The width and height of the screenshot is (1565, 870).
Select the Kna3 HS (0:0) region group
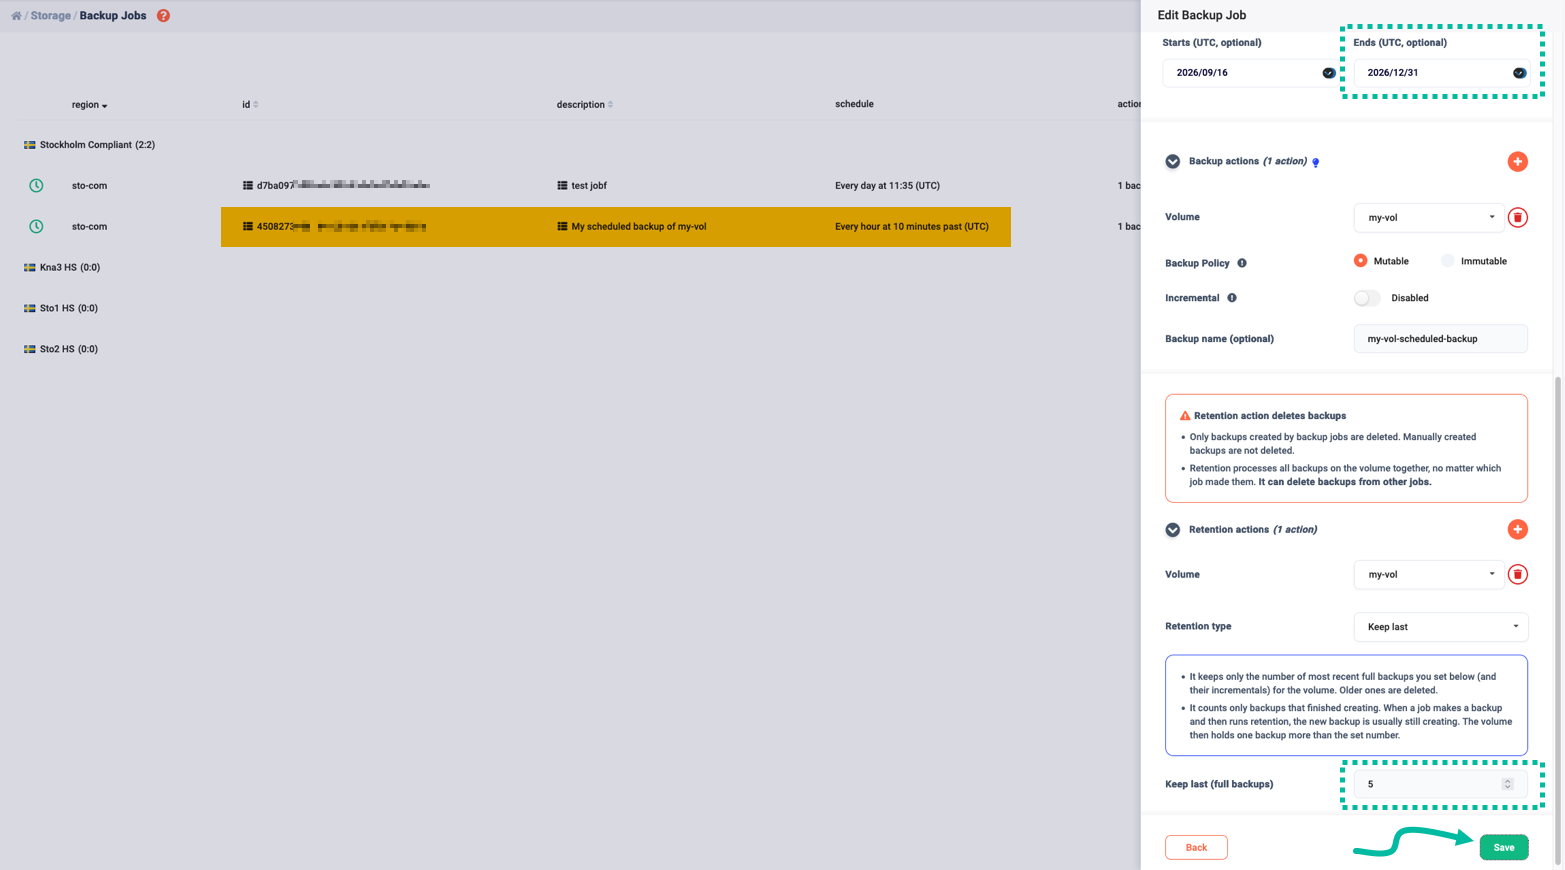click(61, 268)
